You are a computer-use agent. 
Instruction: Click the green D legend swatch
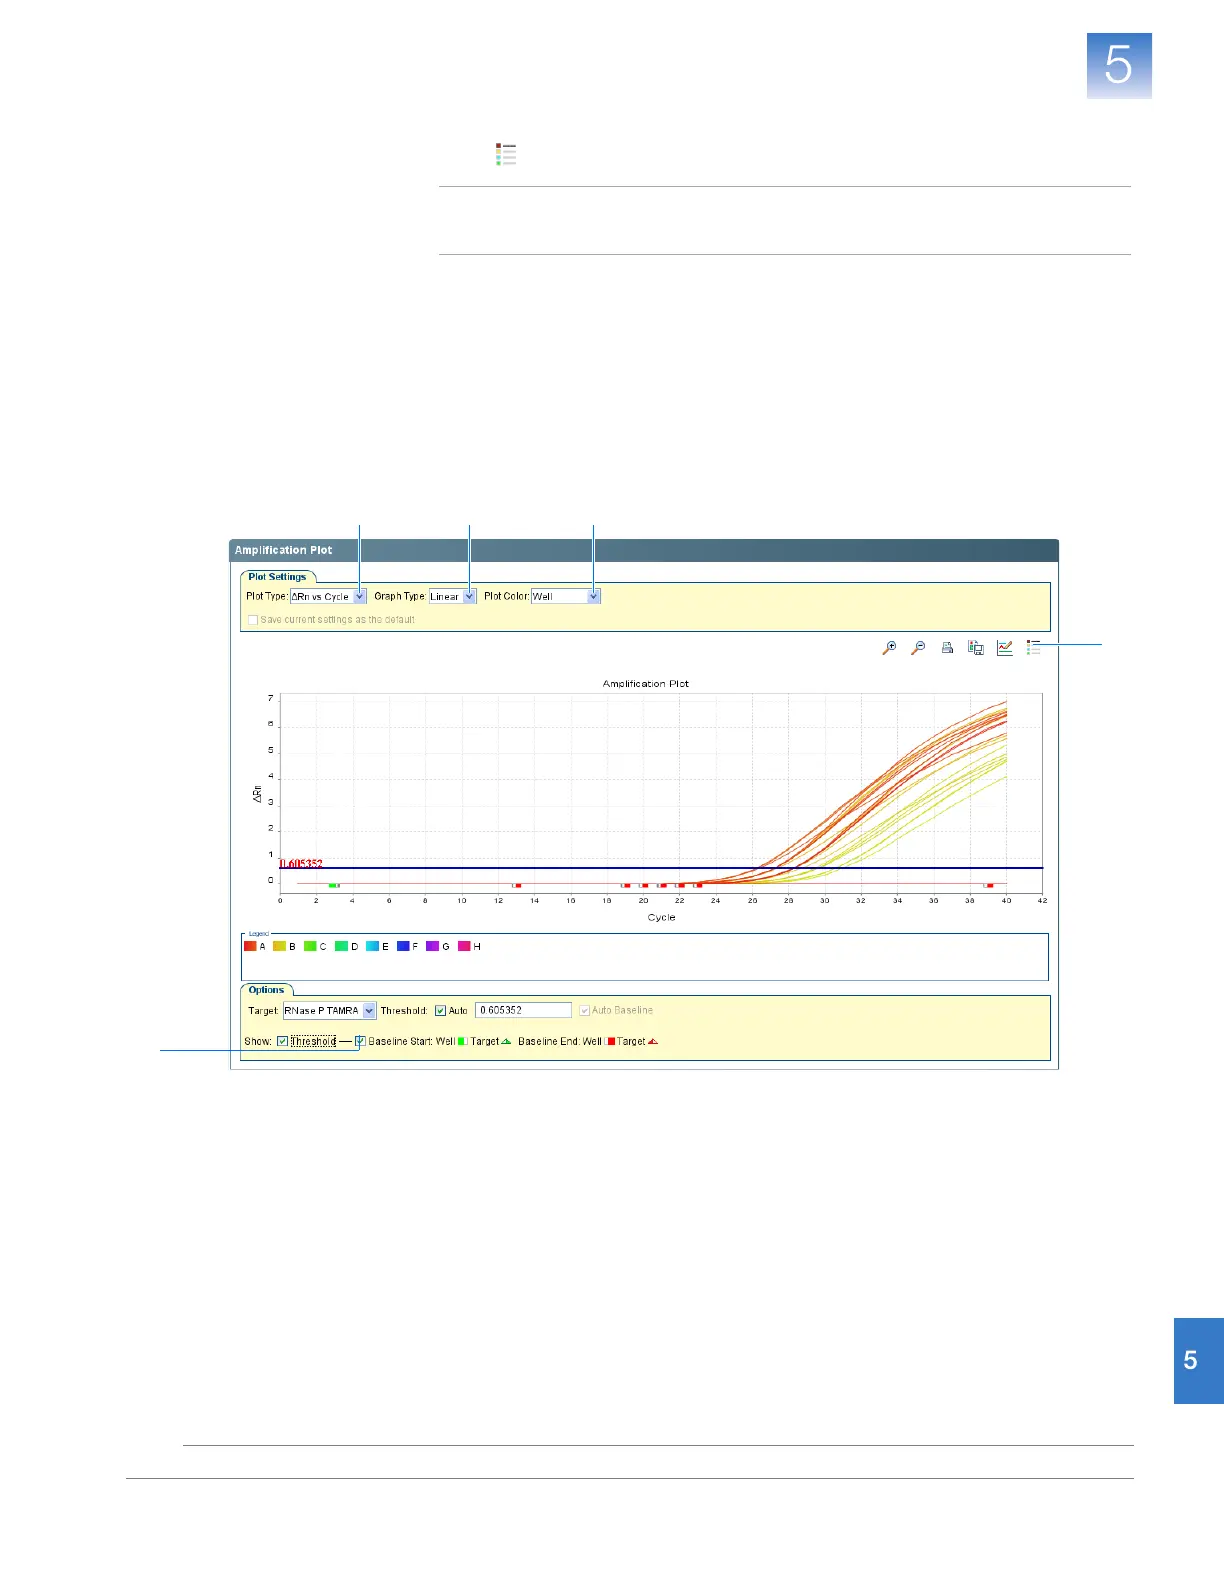tap(341, 946)
